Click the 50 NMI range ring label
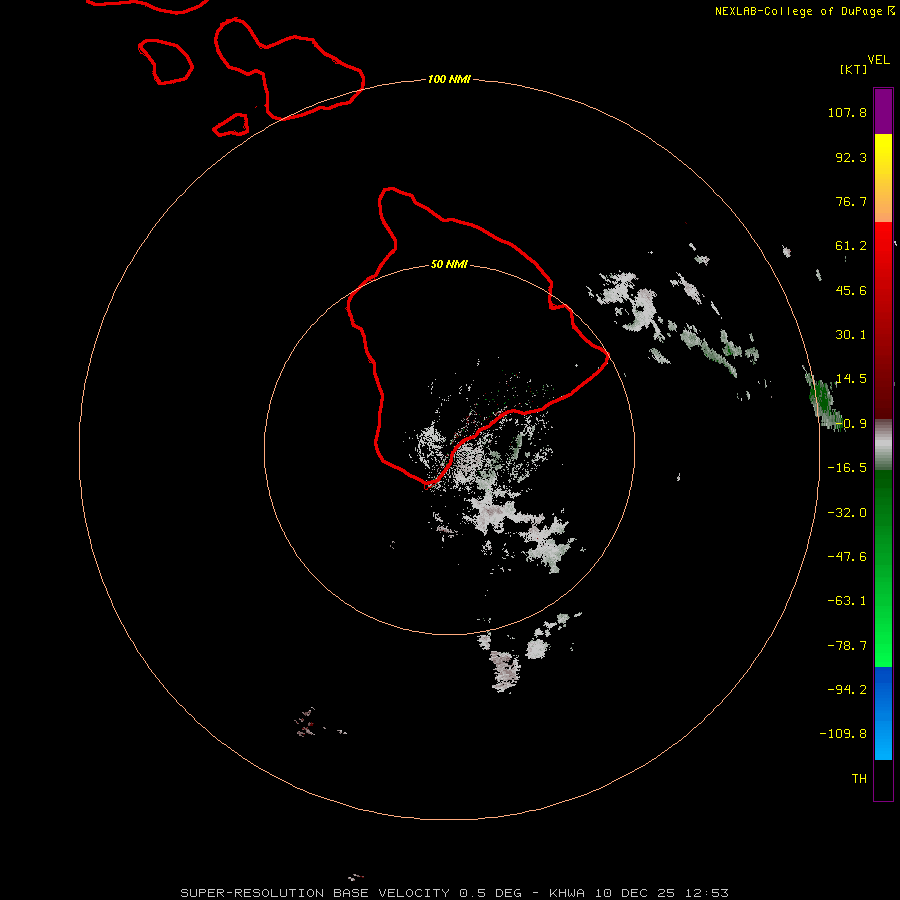 tap(449, 265)
